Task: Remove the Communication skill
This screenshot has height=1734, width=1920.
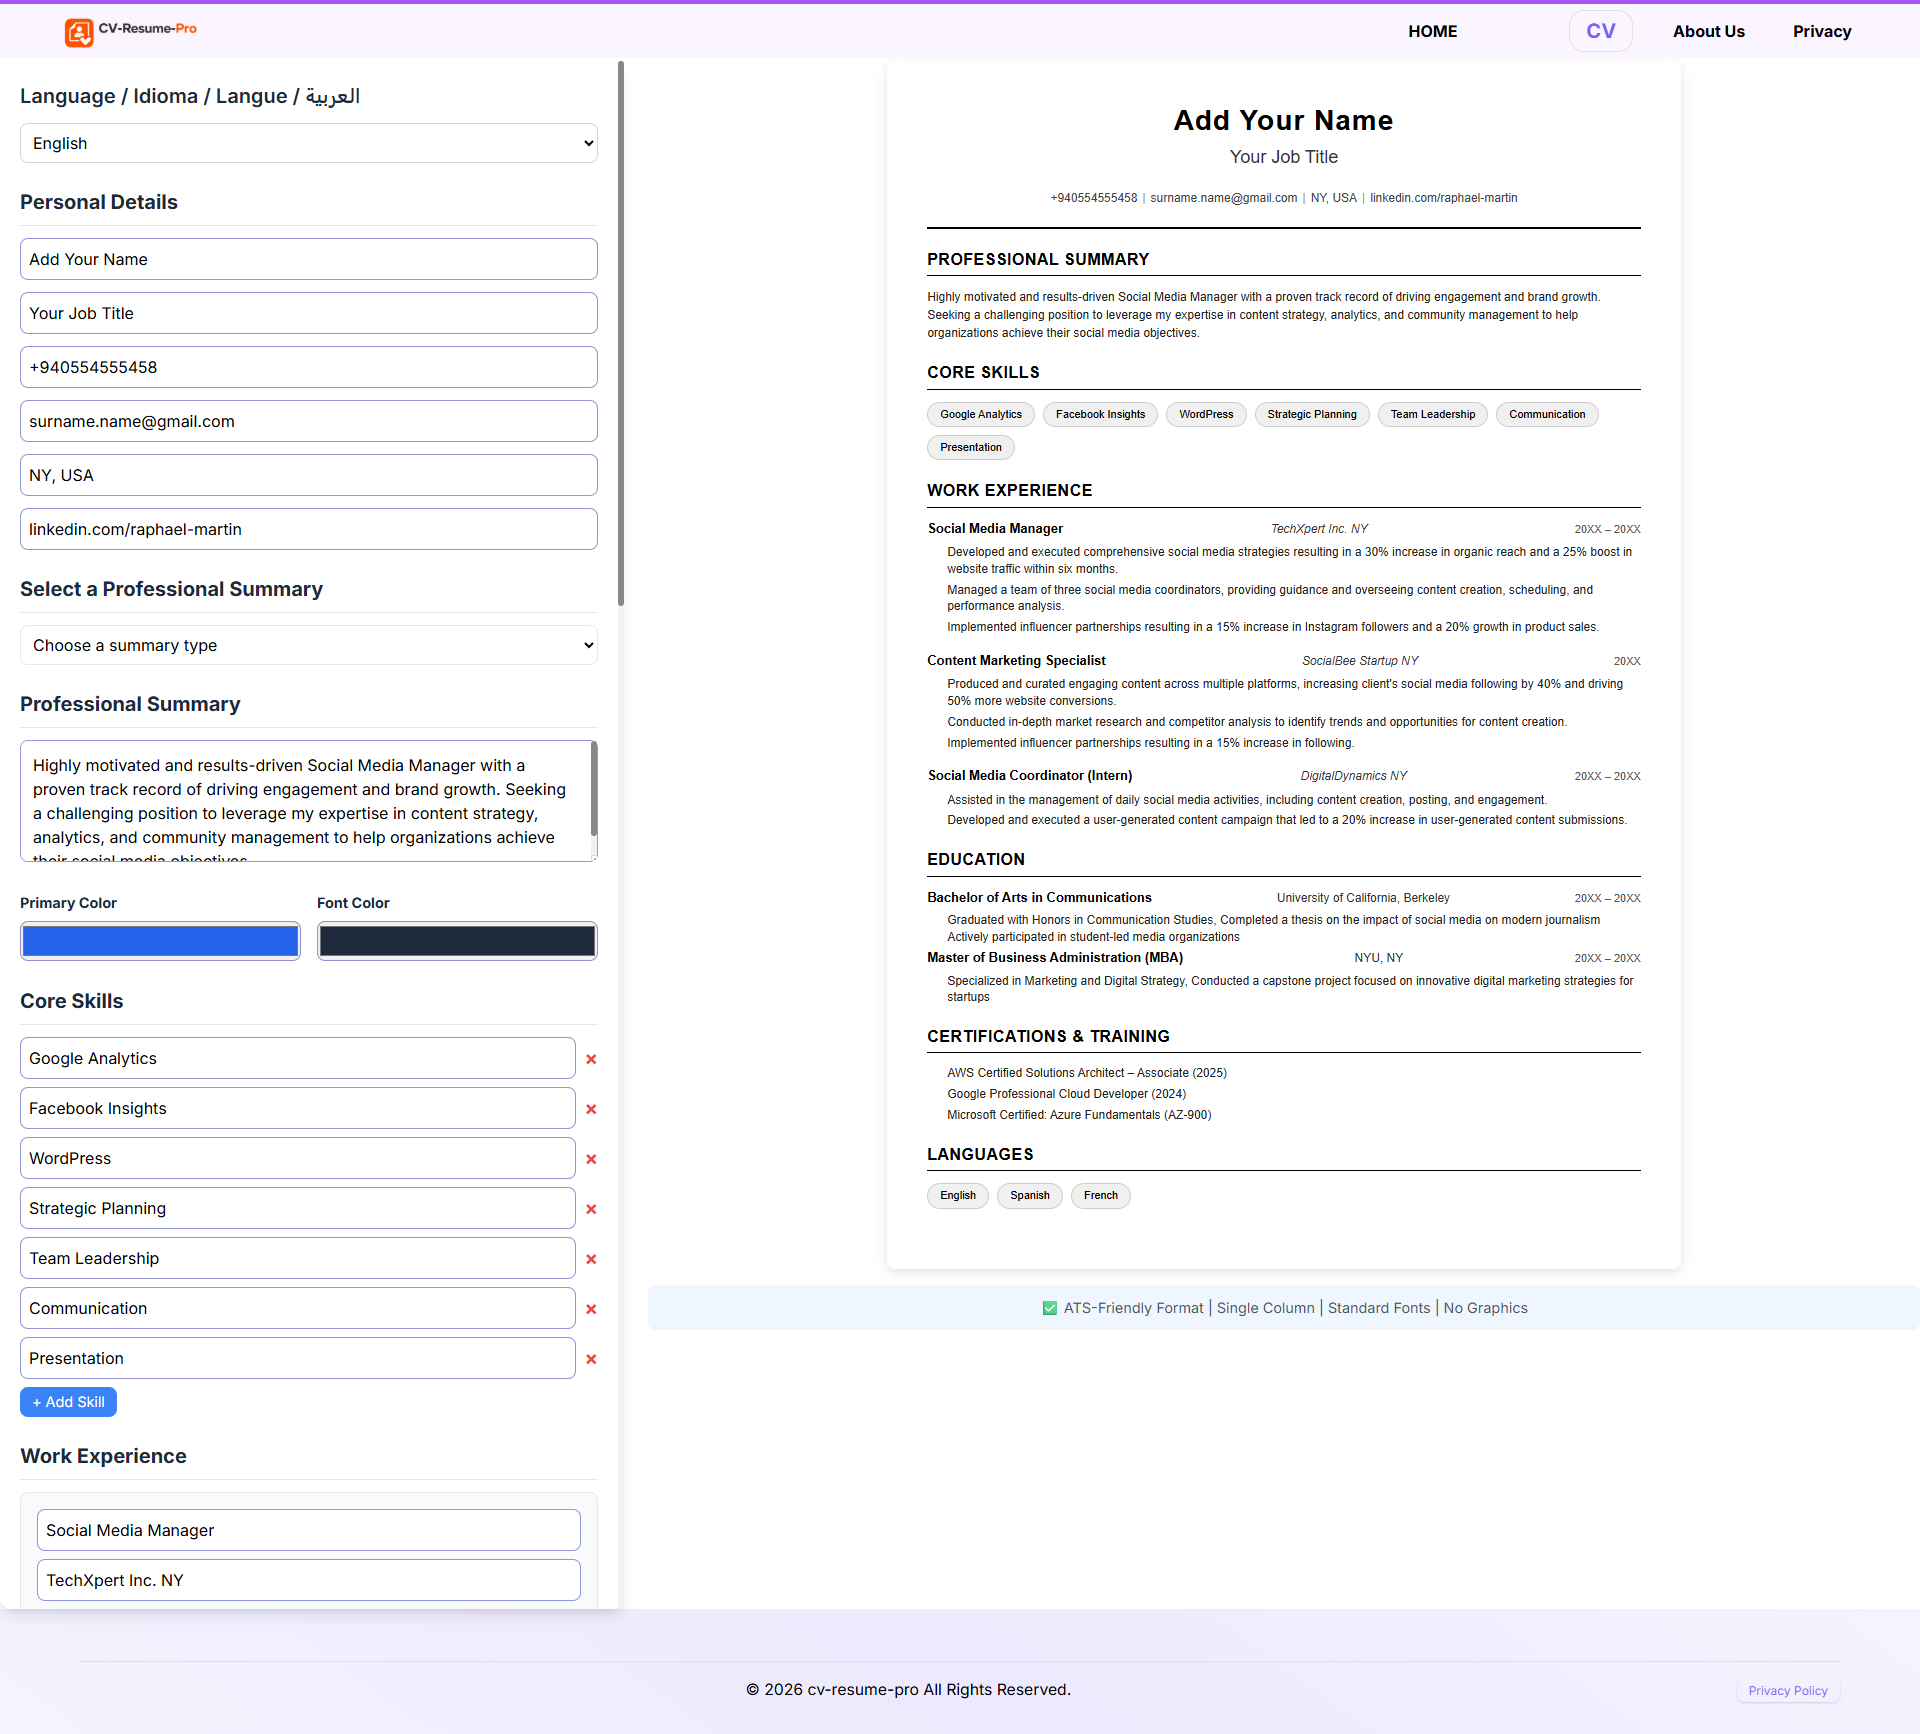Action: (x=591, y=1309)
